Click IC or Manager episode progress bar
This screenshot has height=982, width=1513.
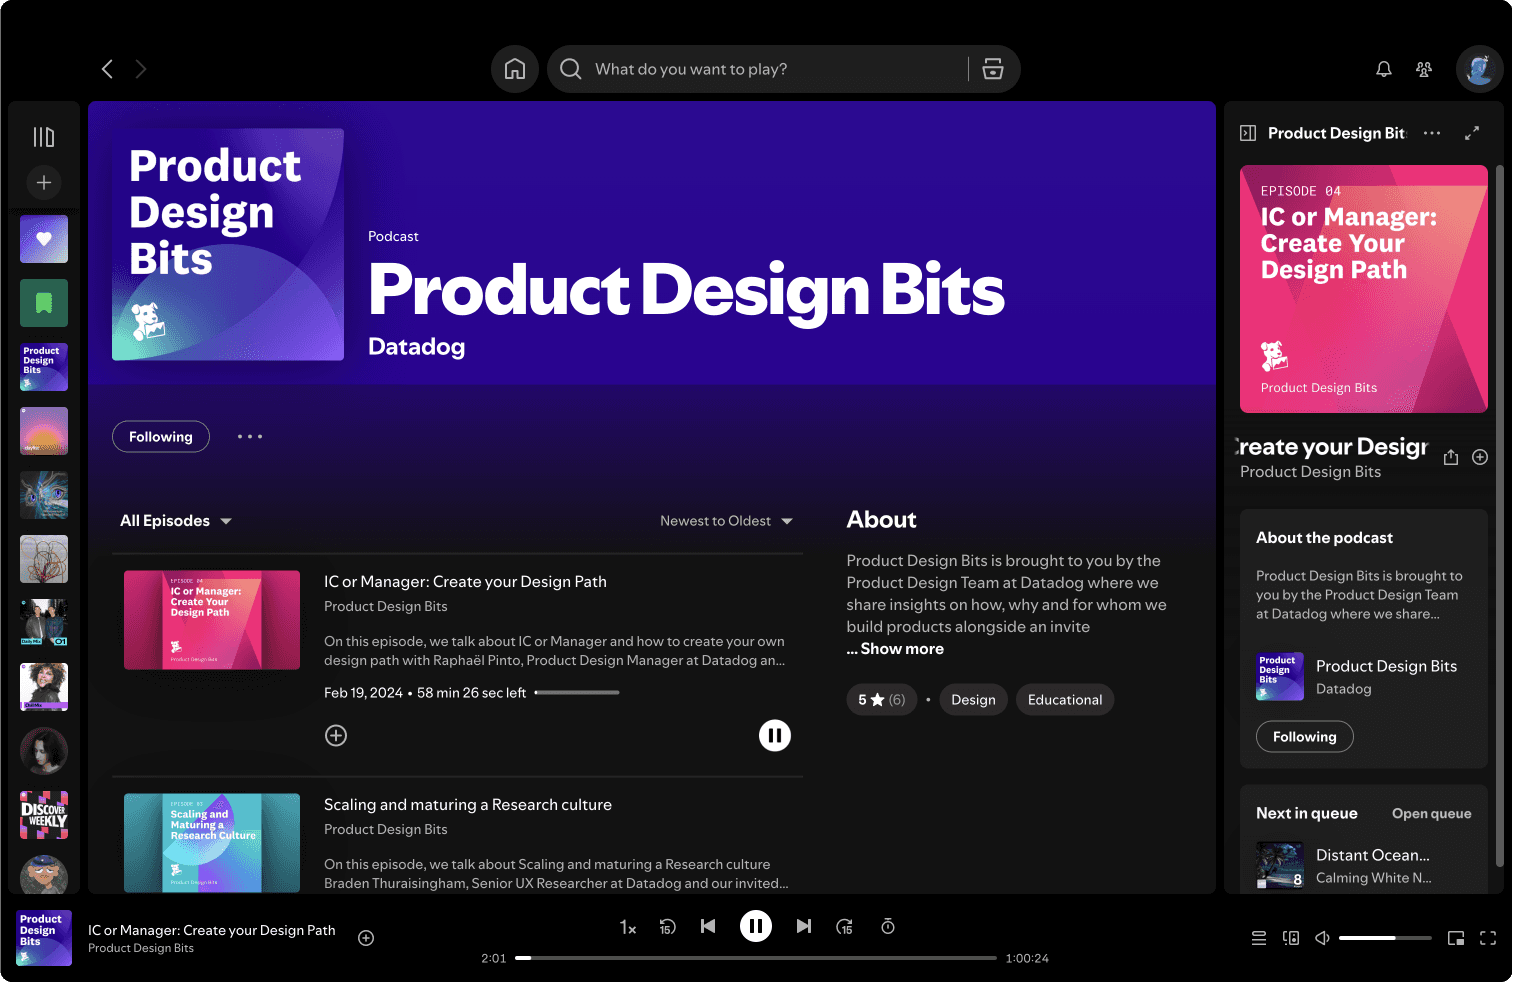tap(577, 692)
